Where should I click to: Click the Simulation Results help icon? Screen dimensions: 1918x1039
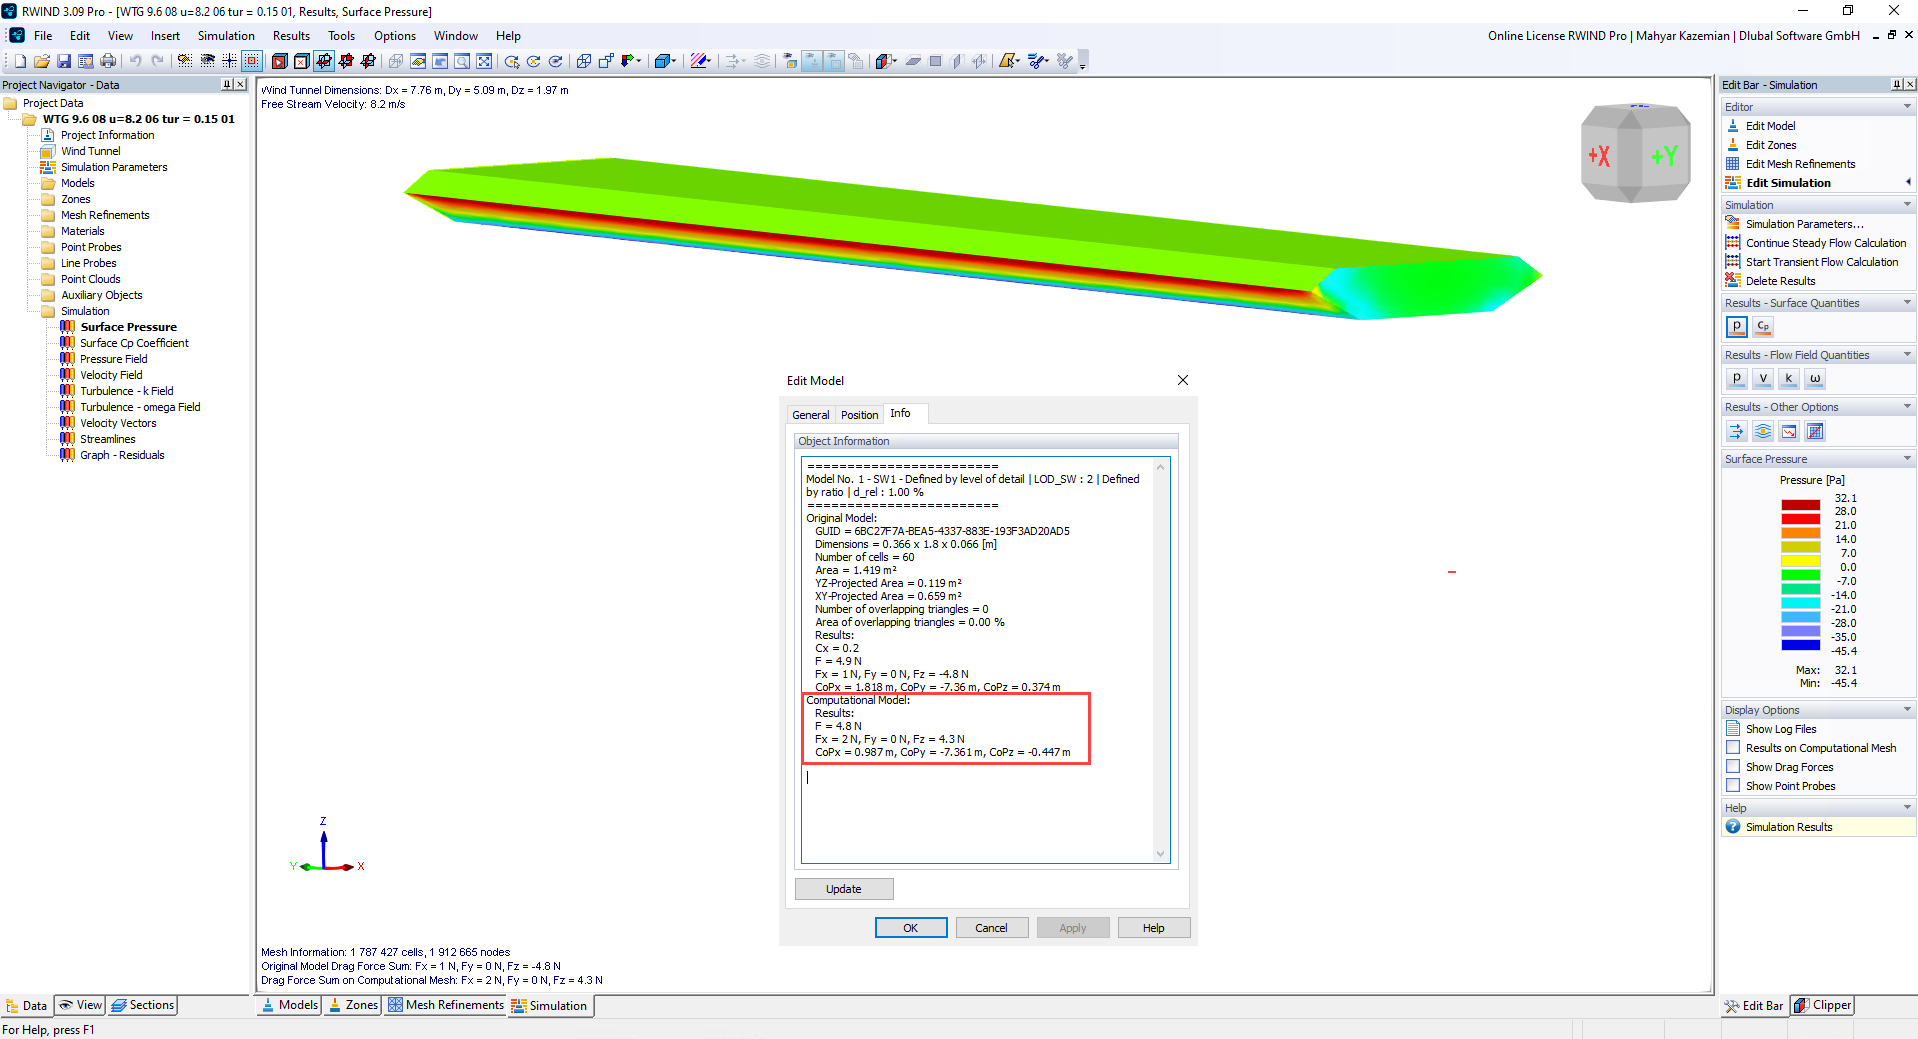coord(1733,827)
